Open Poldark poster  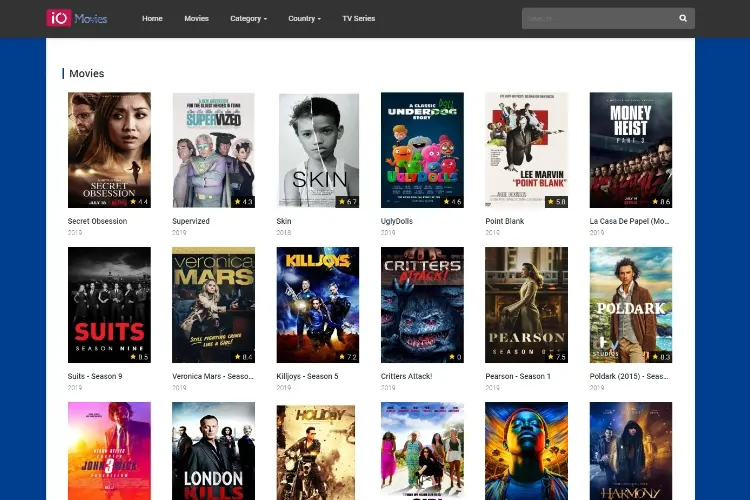click(x=630, y=305)
